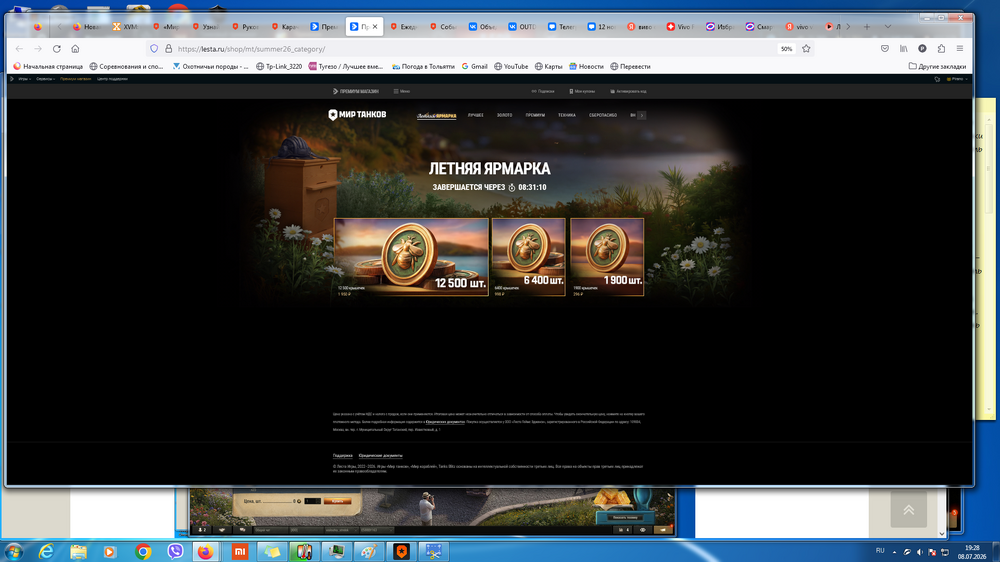The width and height of the screenshot is (1000, 562).
Task: Open the Tyrezo / Лучшее вме... bookmark
Action: [346, 66]
